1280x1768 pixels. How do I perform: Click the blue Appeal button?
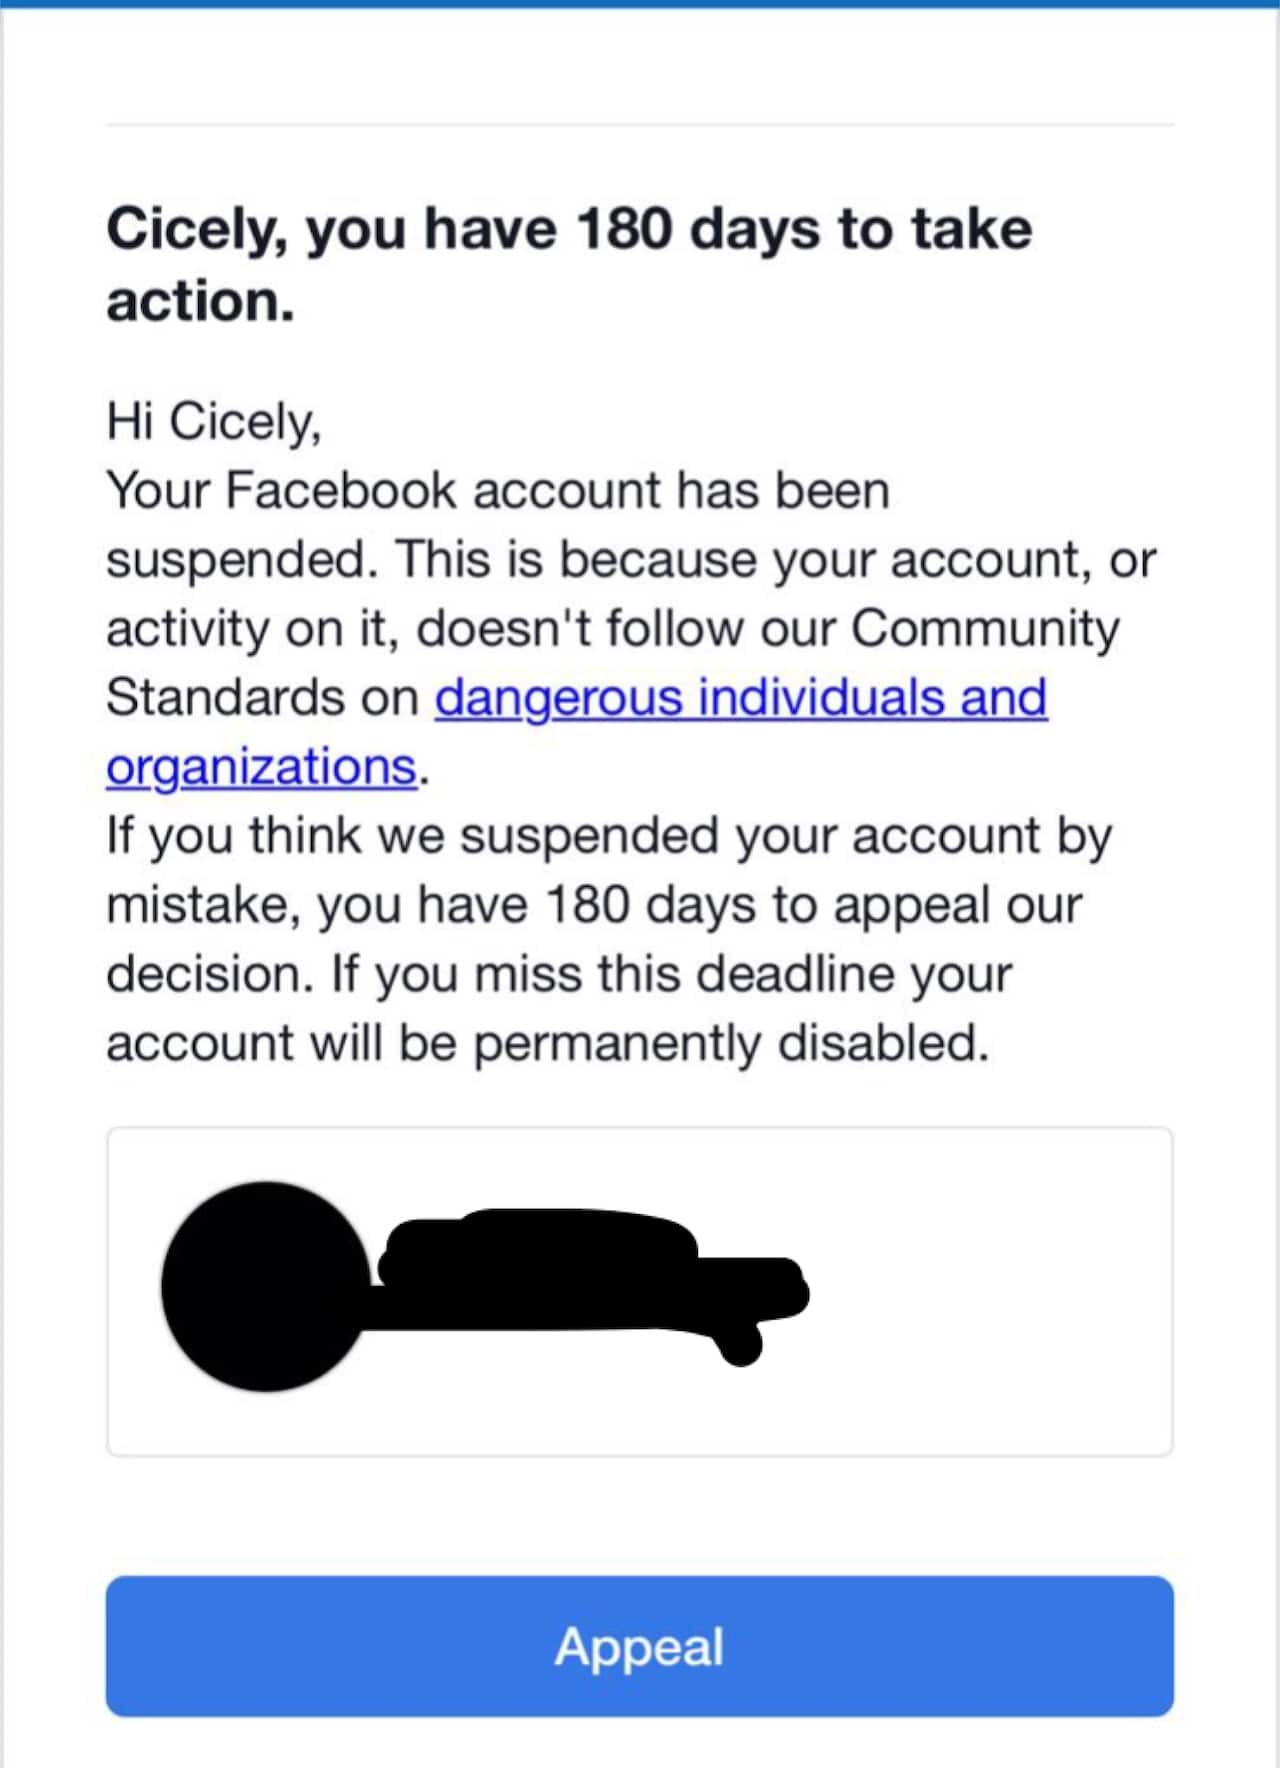pyautogui.click(x=639, y=1646)
